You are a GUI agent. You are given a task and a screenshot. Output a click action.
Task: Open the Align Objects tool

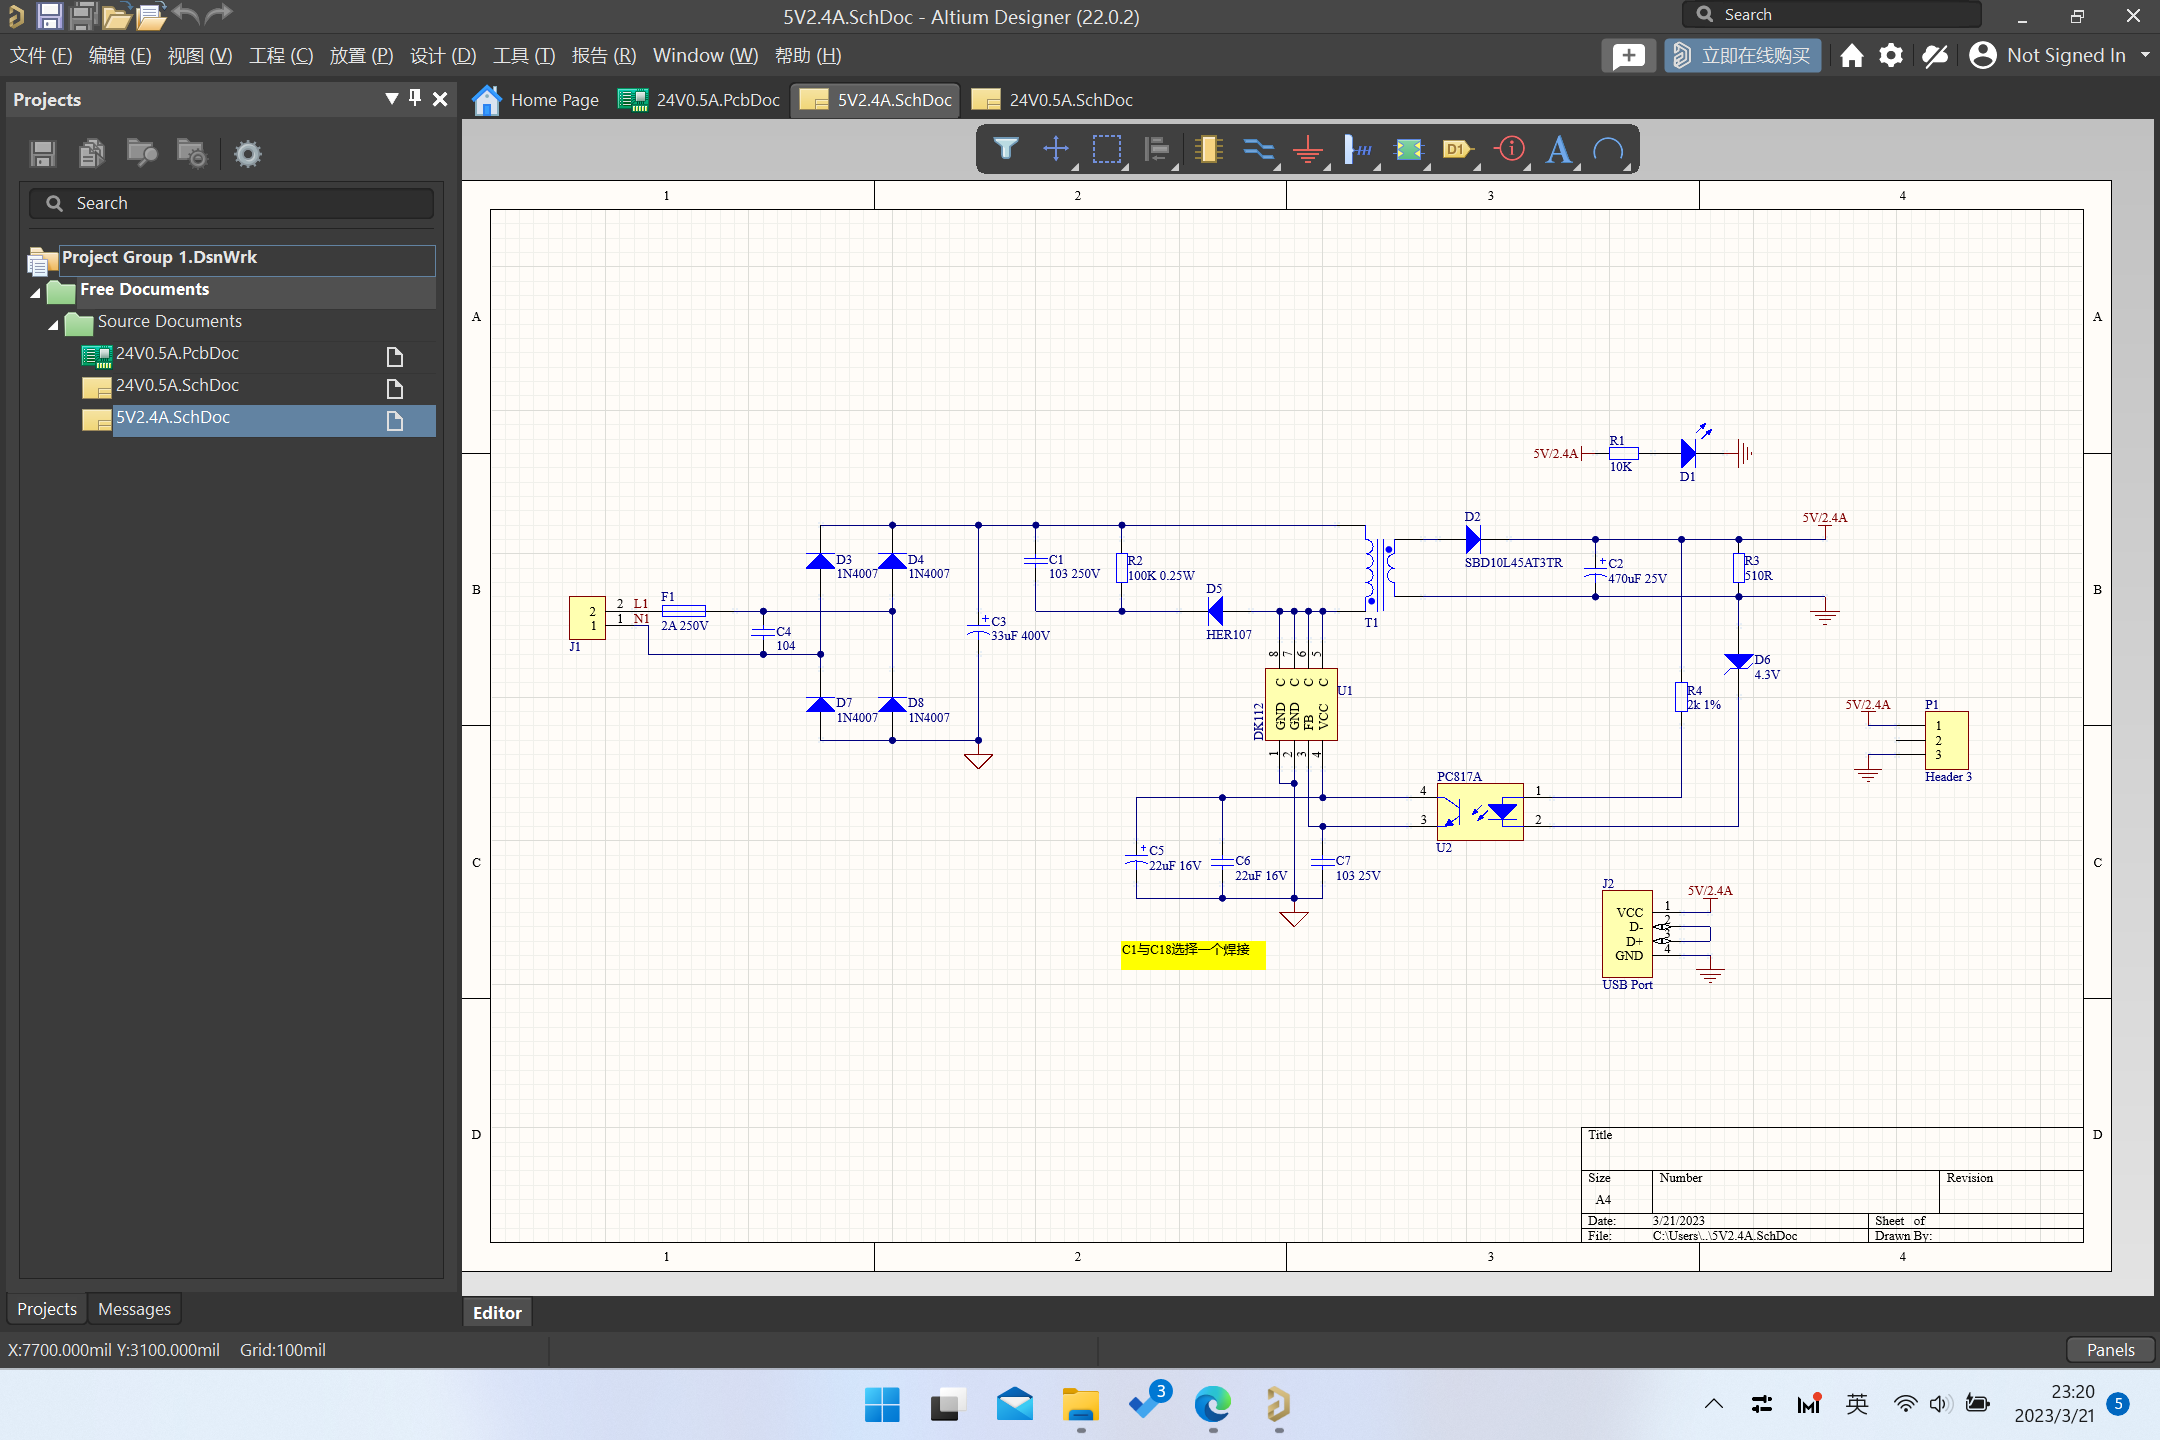[x=1157, y=150]
